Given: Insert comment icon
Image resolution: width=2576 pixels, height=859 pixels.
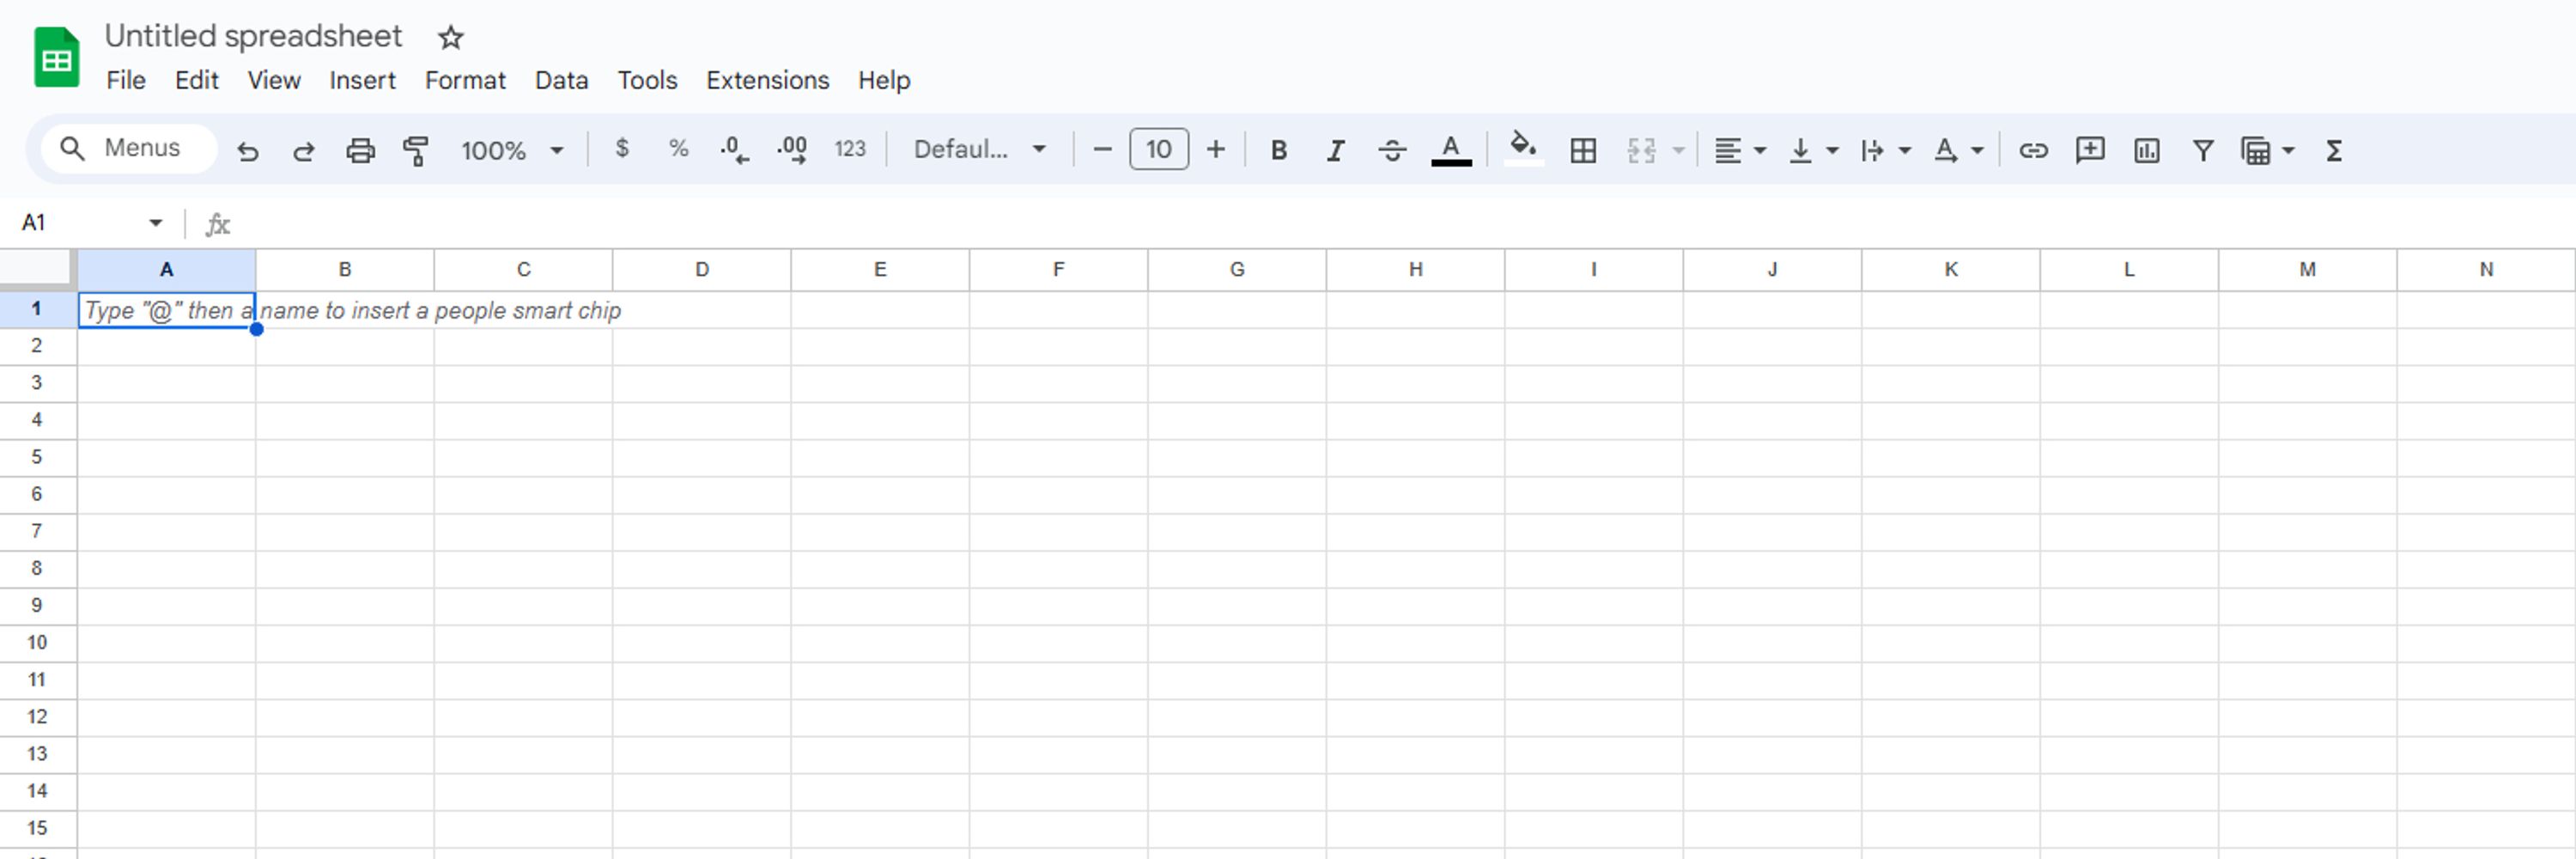Looking at the screenshot, I should [x=2090, y=150].
